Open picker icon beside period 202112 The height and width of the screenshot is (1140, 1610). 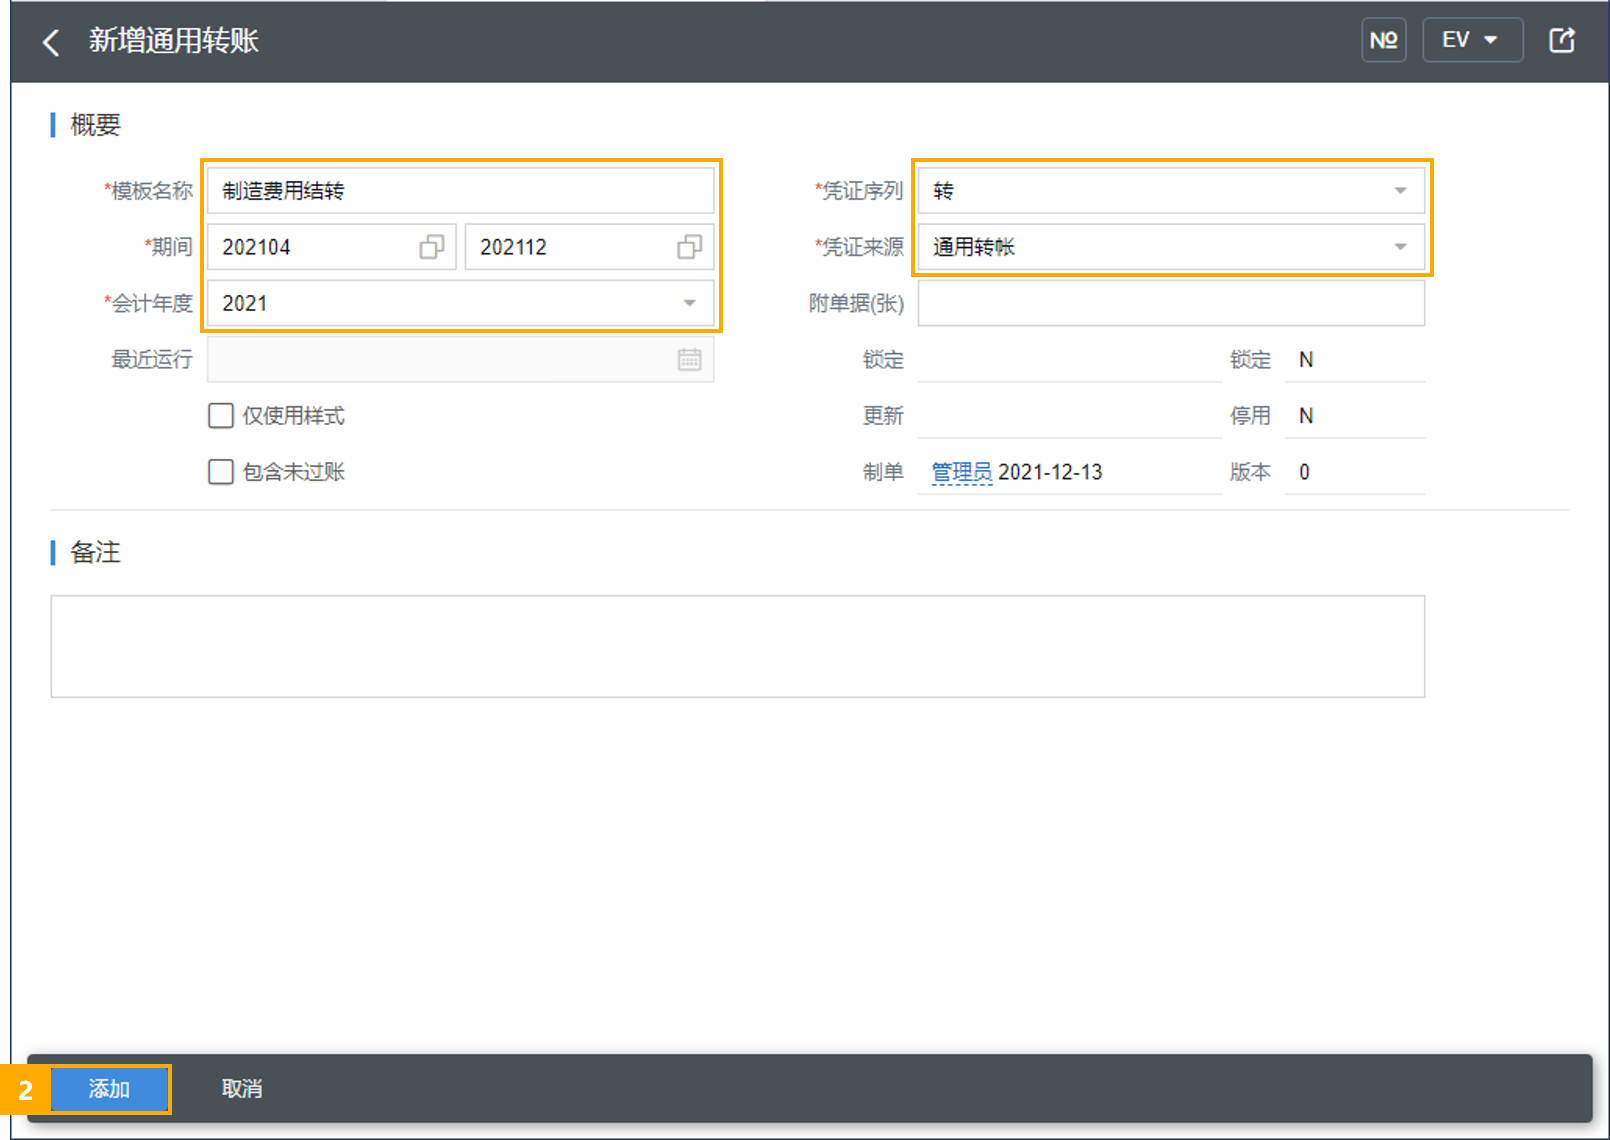tap(689, 246)
